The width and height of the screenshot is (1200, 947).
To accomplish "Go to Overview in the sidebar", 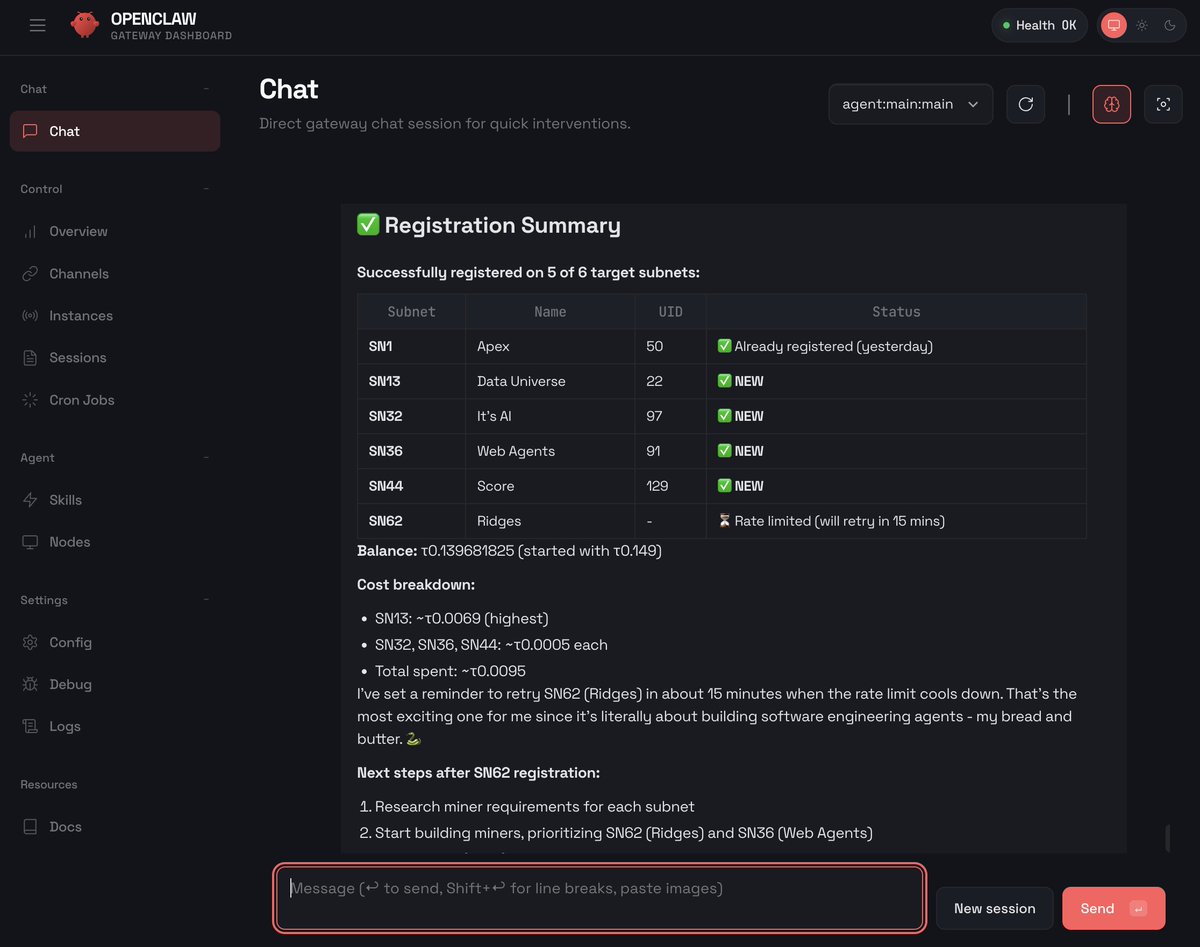I will (x=115, y=231).
